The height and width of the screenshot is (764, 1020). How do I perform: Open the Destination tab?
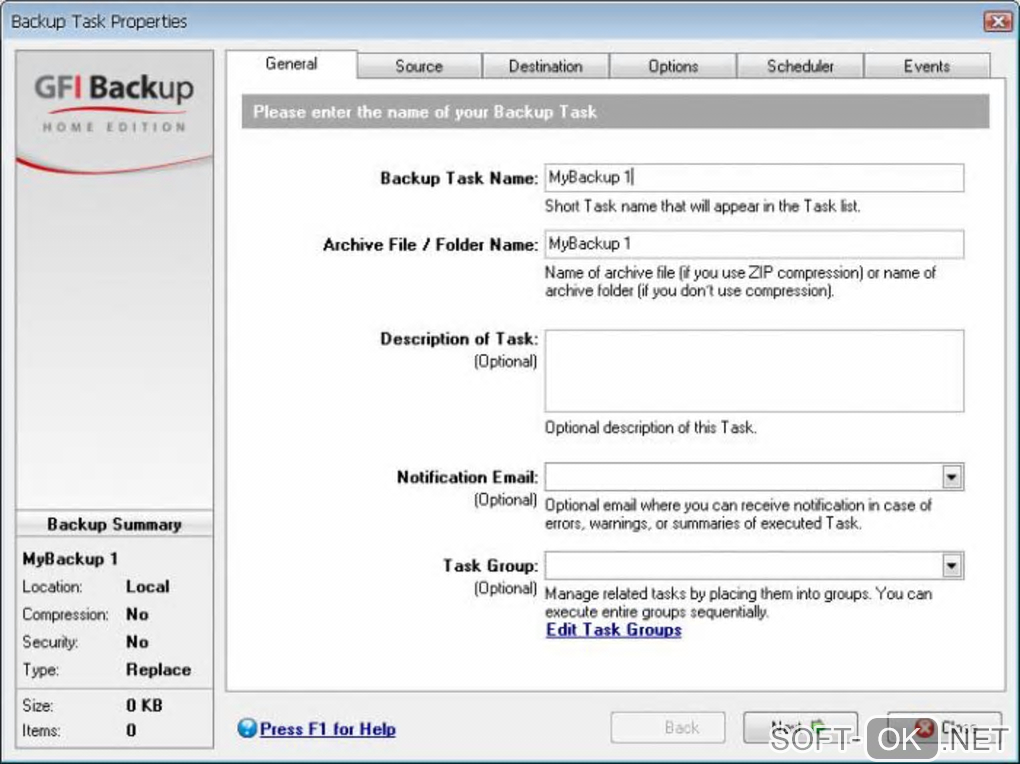point(545,66)
